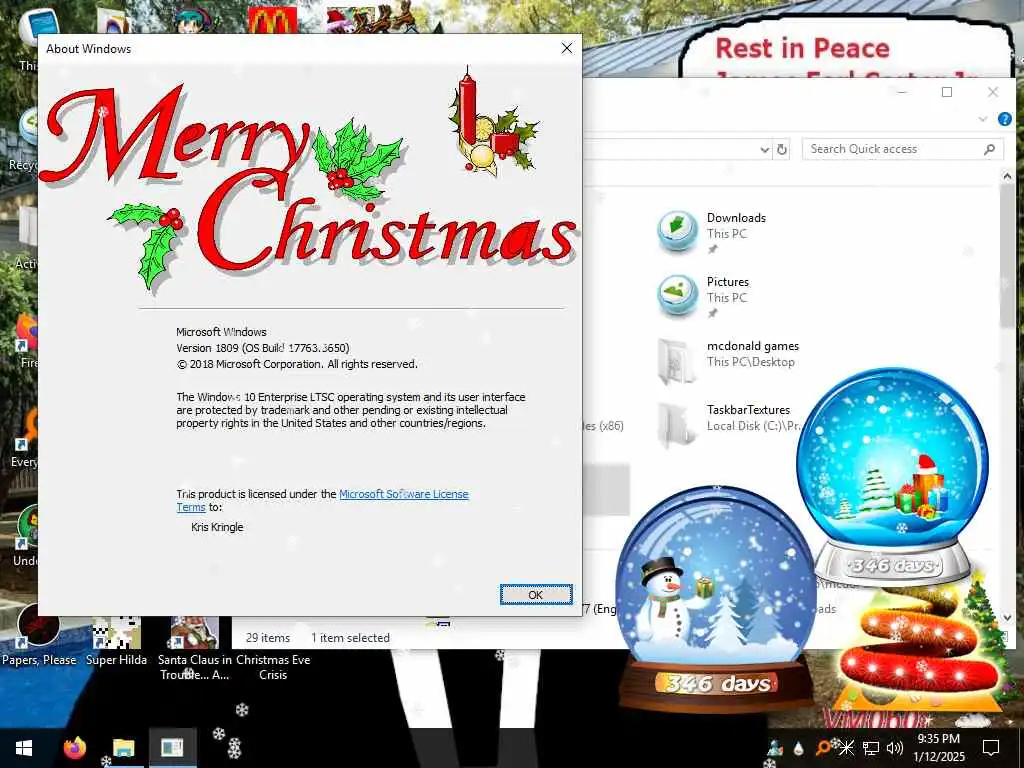This screenshot has width=1024, height=768.
Task: Open File Explorer from the taskbar
Action: coord(123,748)
